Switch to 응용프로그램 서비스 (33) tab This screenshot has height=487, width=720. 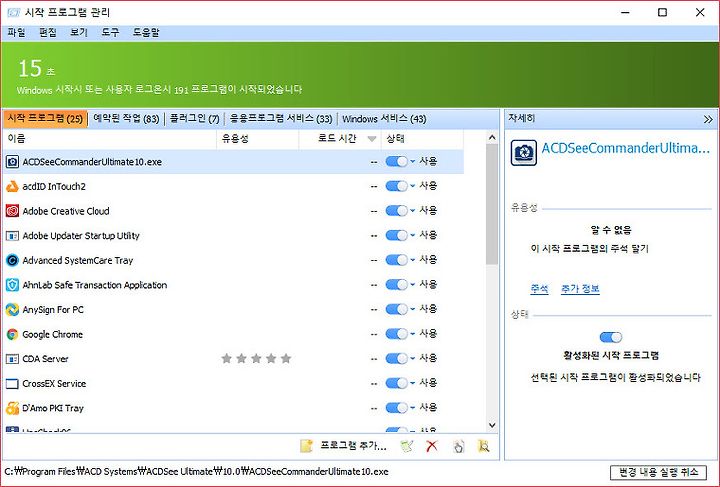coord(281,119)
